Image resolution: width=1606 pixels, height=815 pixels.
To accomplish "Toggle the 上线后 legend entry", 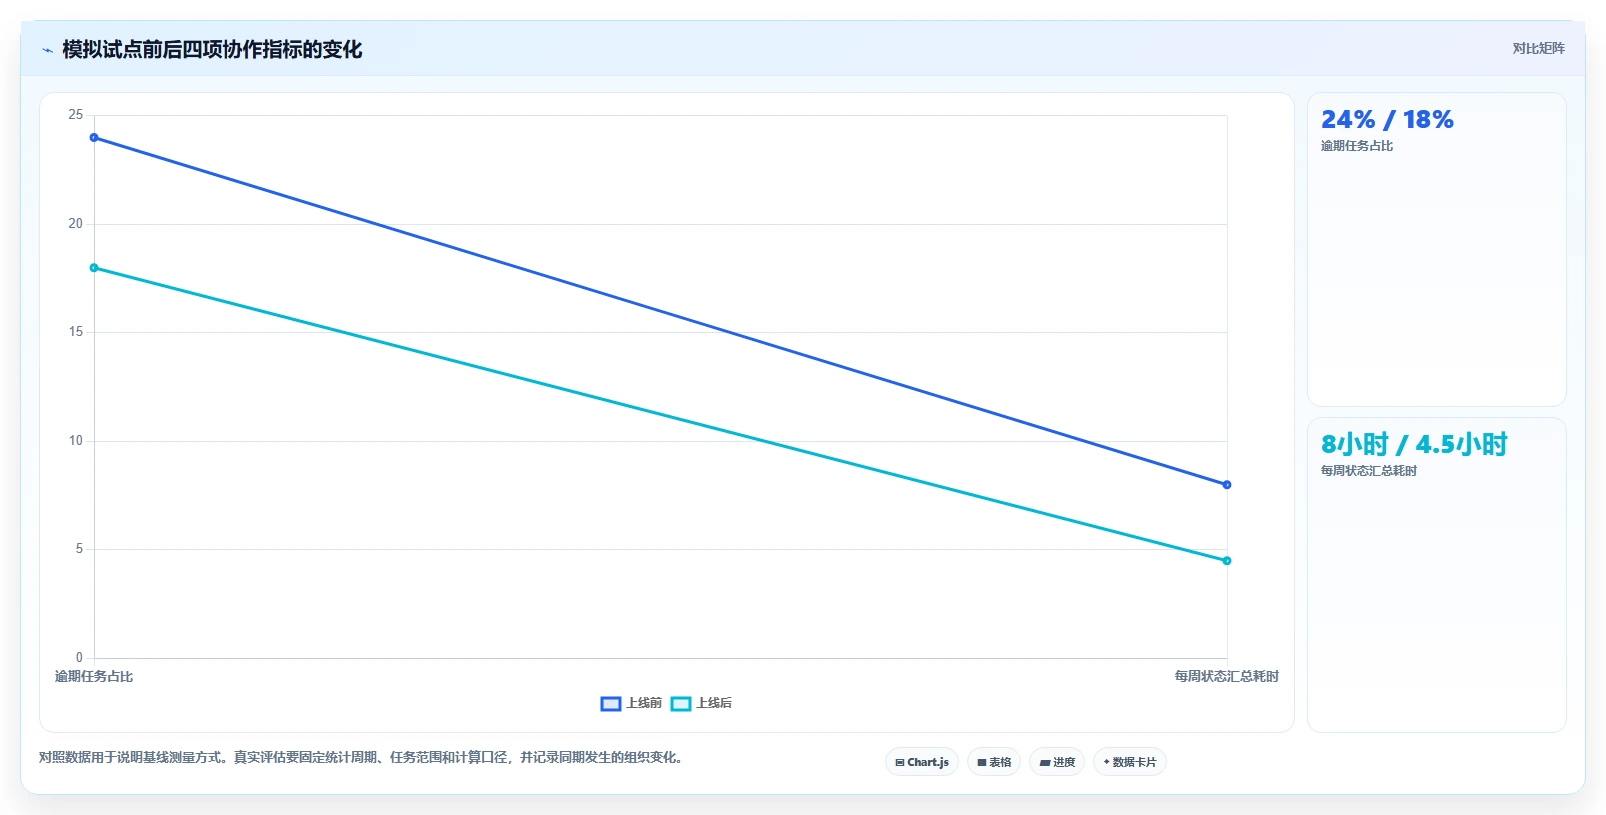I will [x=701, y=703].
